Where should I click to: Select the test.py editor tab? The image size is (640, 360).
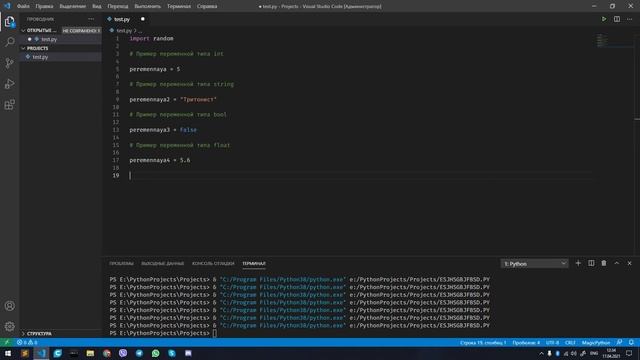(122, 19)
